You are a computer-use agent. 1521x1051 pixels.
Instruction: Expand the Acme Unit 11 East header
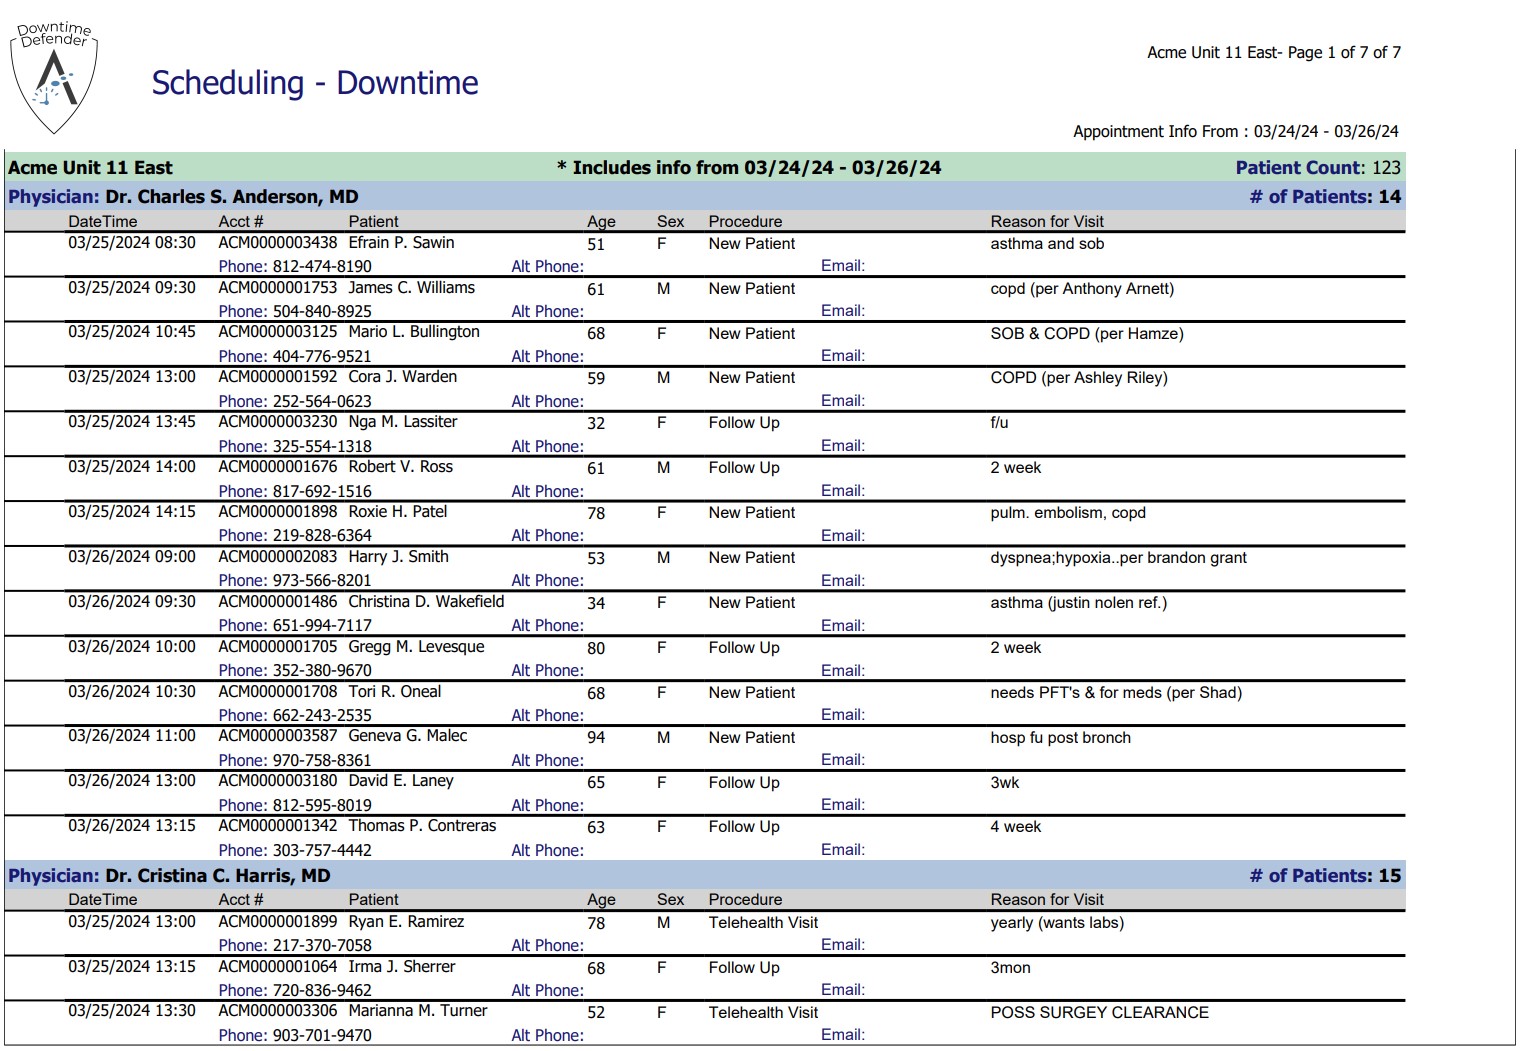click(89, 167)
